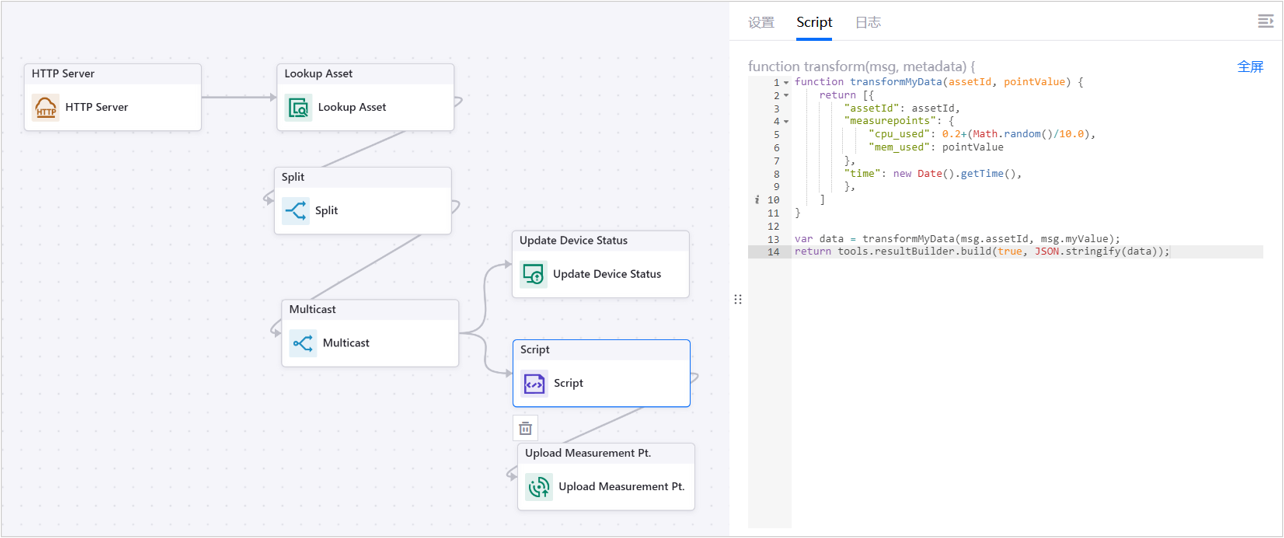Delete selected node with trash icon
This screenshot has width=1284, height=538.
(x=525, y=428)
